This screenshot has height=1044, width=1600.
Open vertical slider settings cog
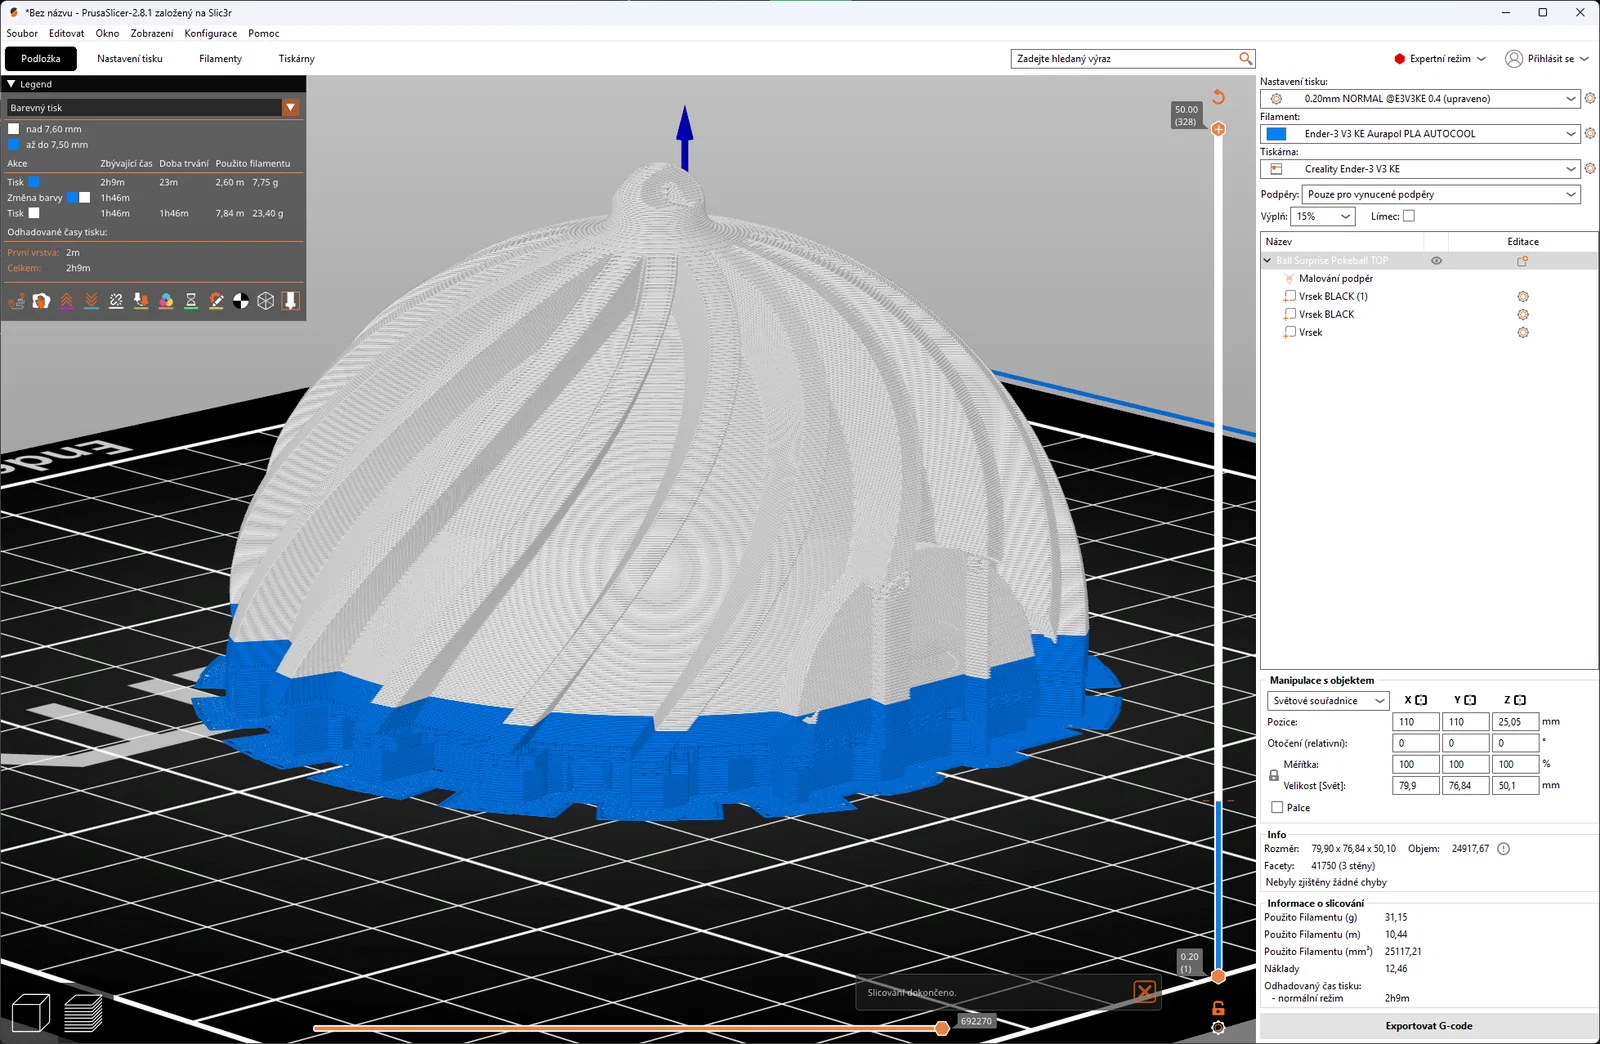1218,1027
